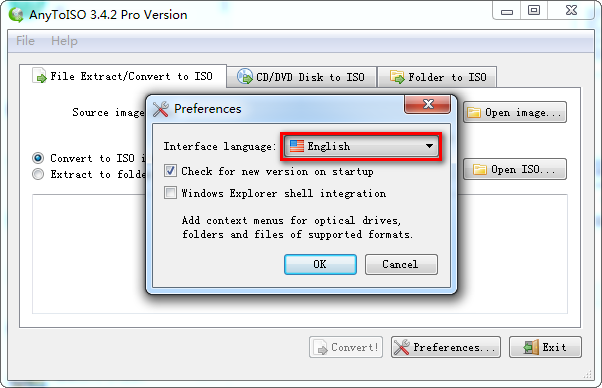Switch to CD/DVD Disk to ISO tab

(x=301, y=77)
